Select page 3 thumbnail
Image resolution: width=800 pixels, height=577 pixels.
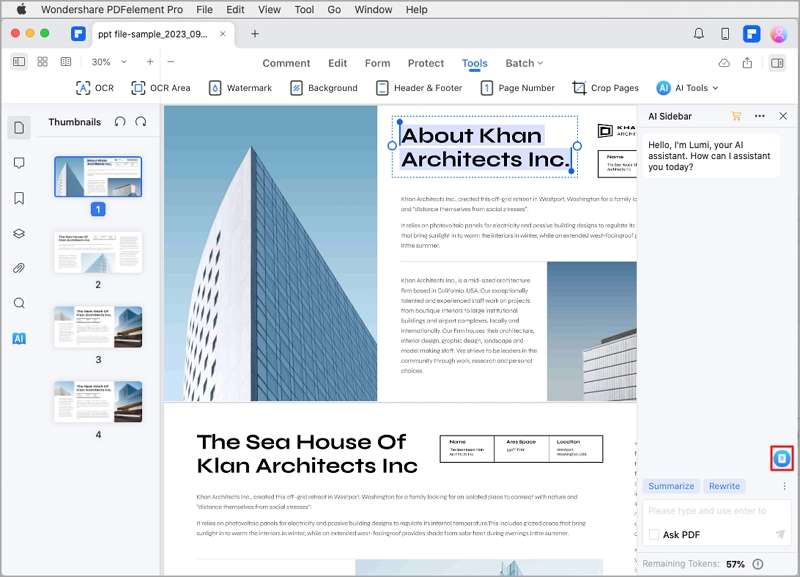(98, 327)
